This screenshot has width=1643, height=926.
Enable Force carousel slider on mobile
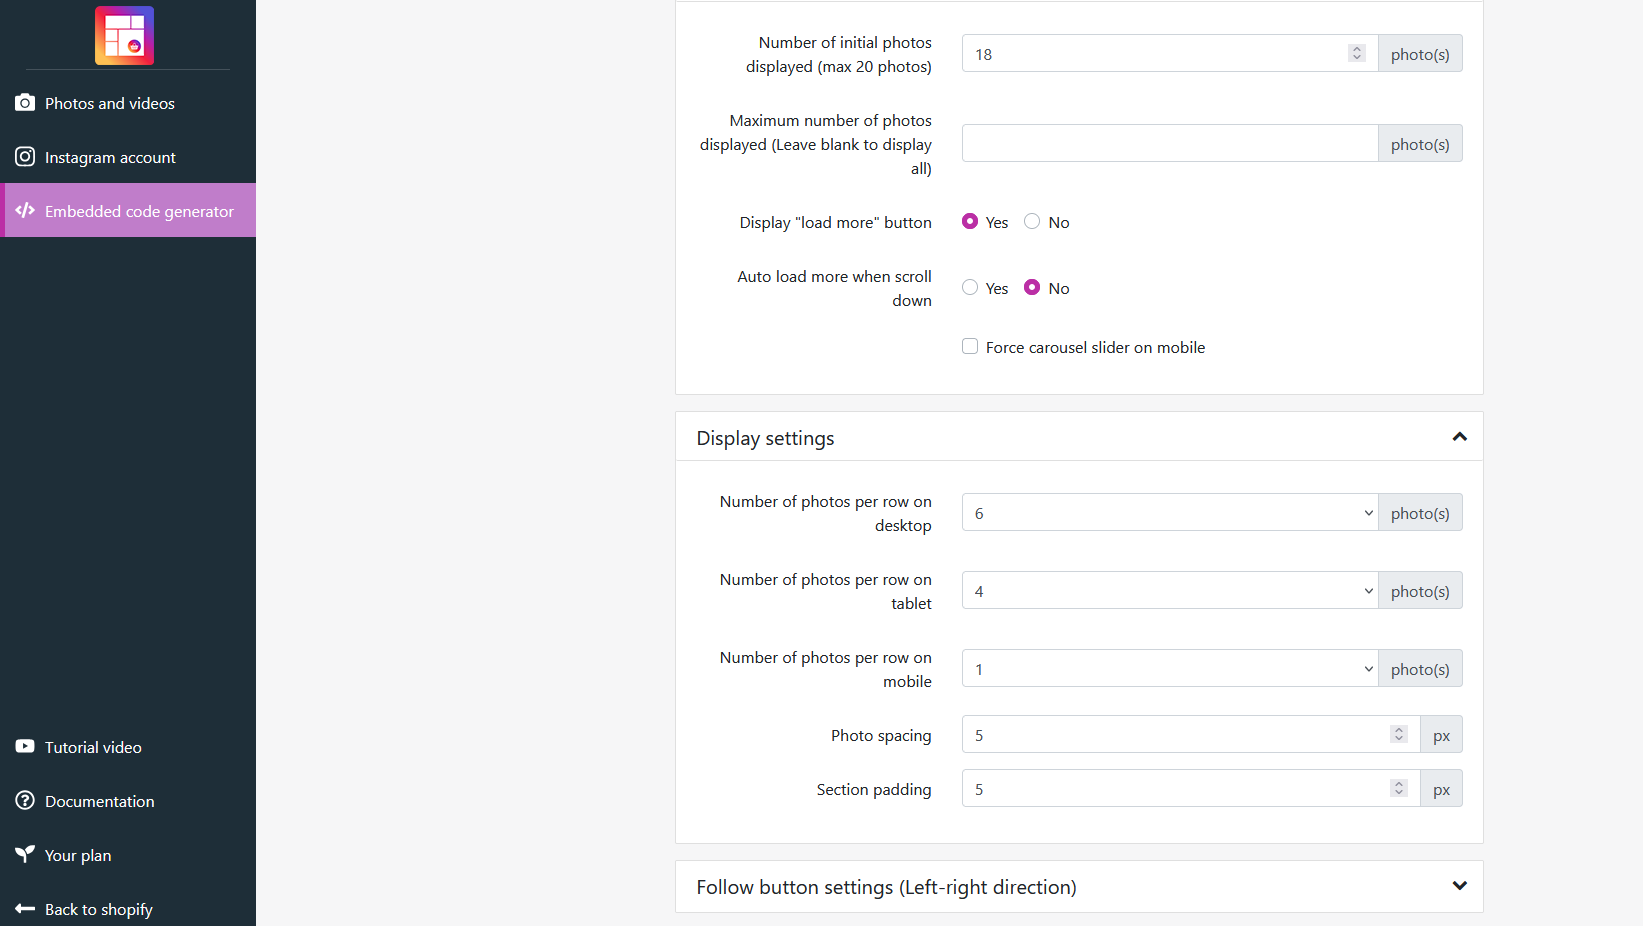tap(970, 347)
